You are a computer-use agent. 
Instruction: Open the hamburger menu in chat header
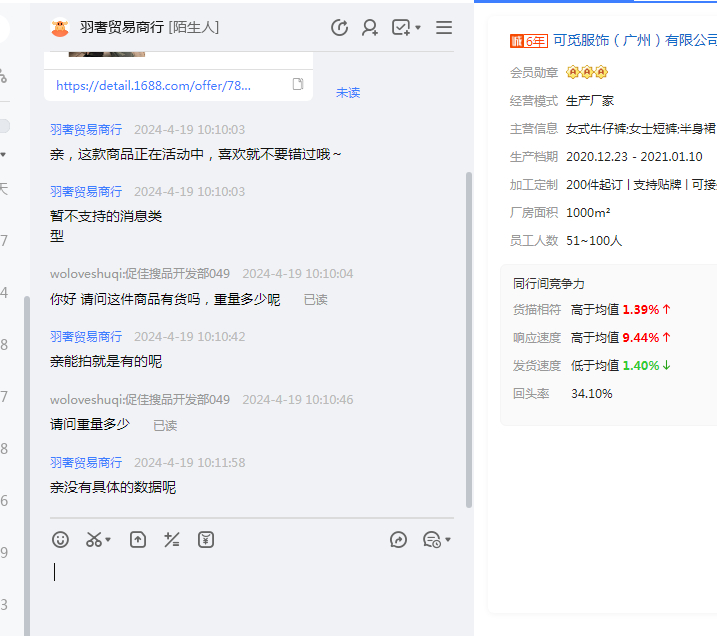[444, 28]
